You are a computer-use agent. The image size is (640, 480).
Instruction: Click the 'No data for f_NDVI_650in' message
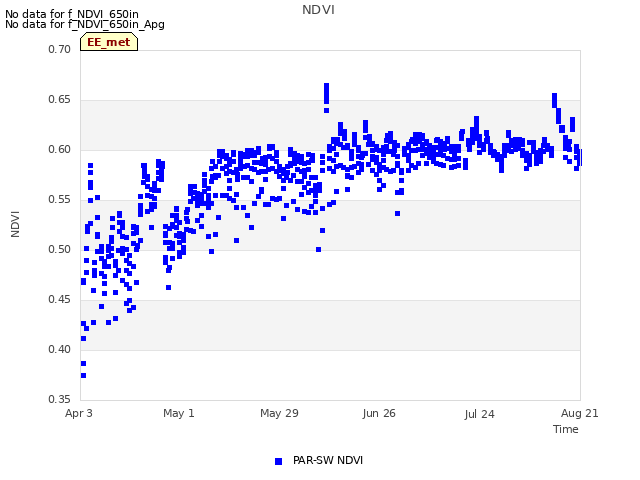pos(72,14)
